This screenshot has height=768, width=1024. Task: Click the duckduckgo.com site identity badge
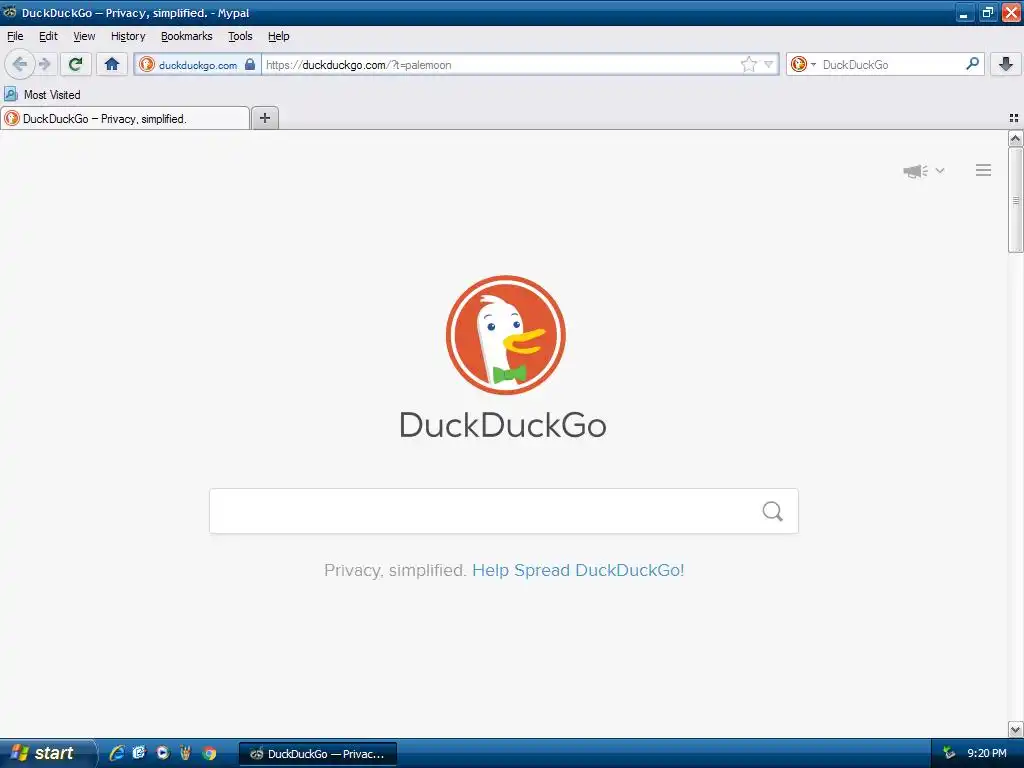tap(197, 65)
